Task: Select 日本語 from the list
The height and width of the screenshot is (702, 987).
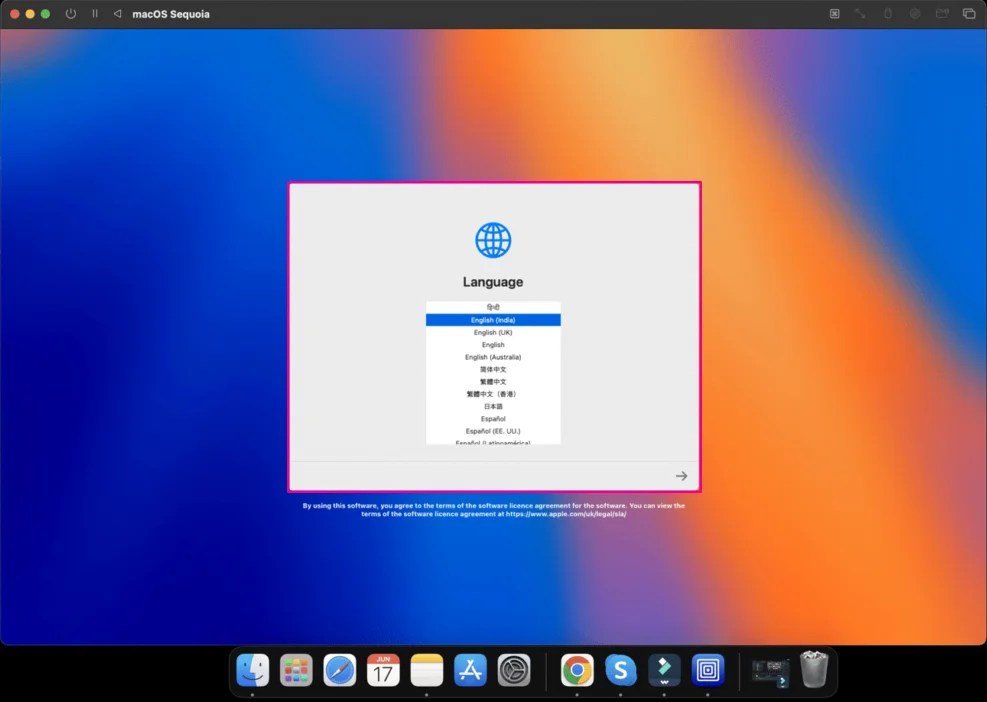Action: 493,406
